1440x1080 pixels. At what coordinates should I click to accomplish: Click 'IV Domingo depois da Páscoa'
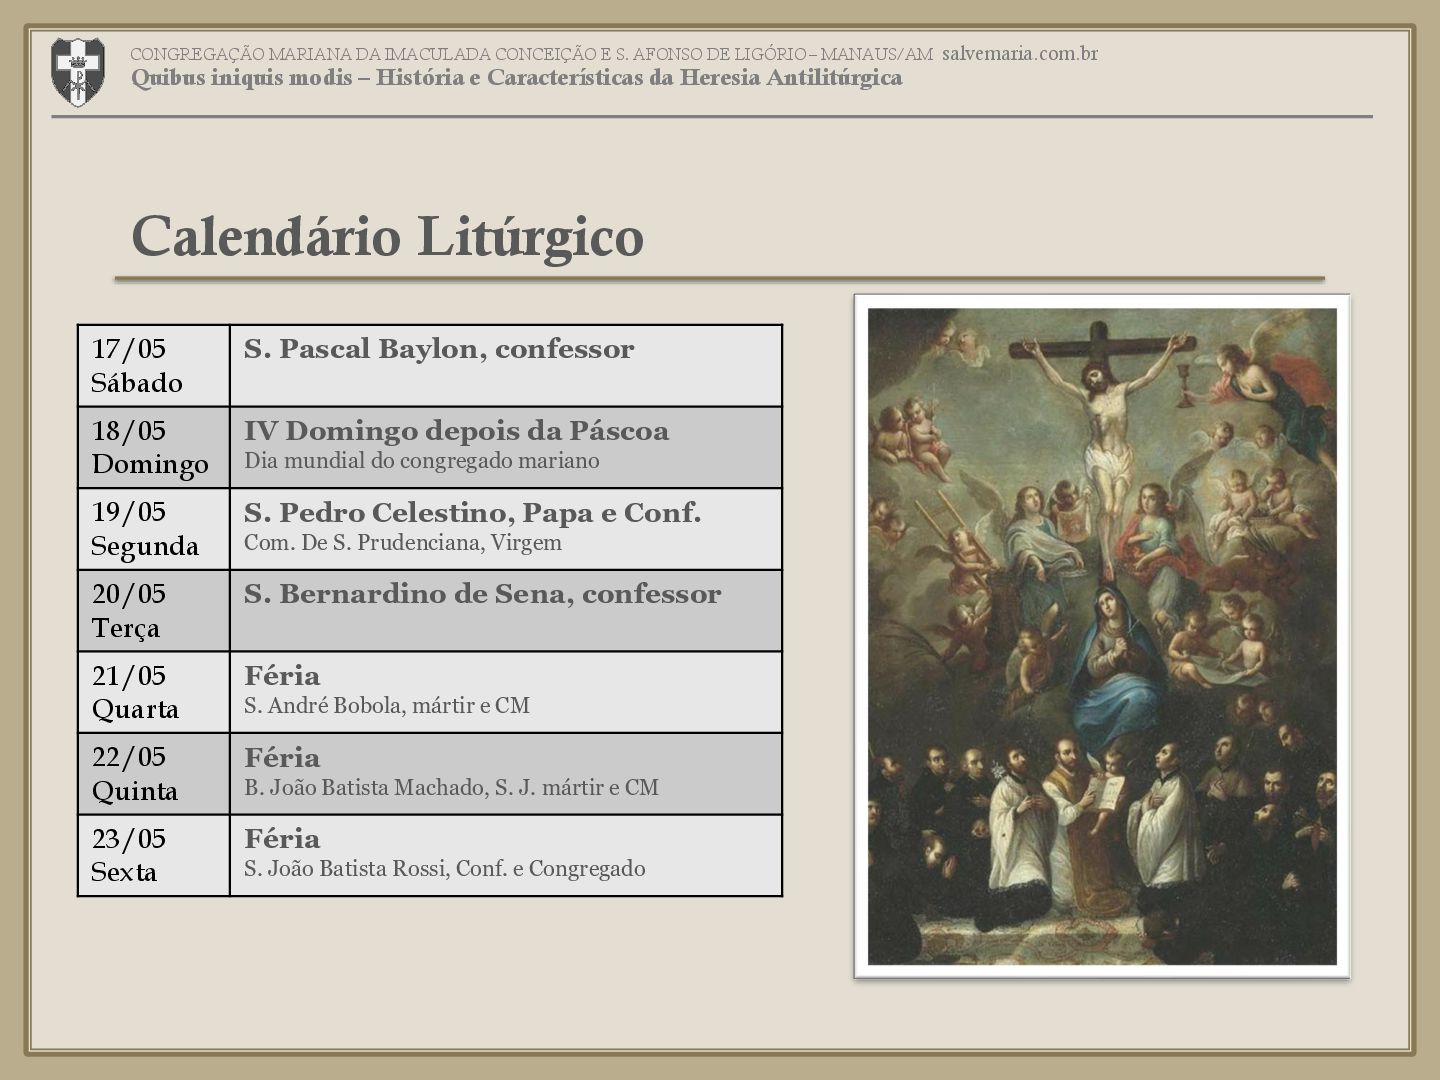(x=456, y=431)
